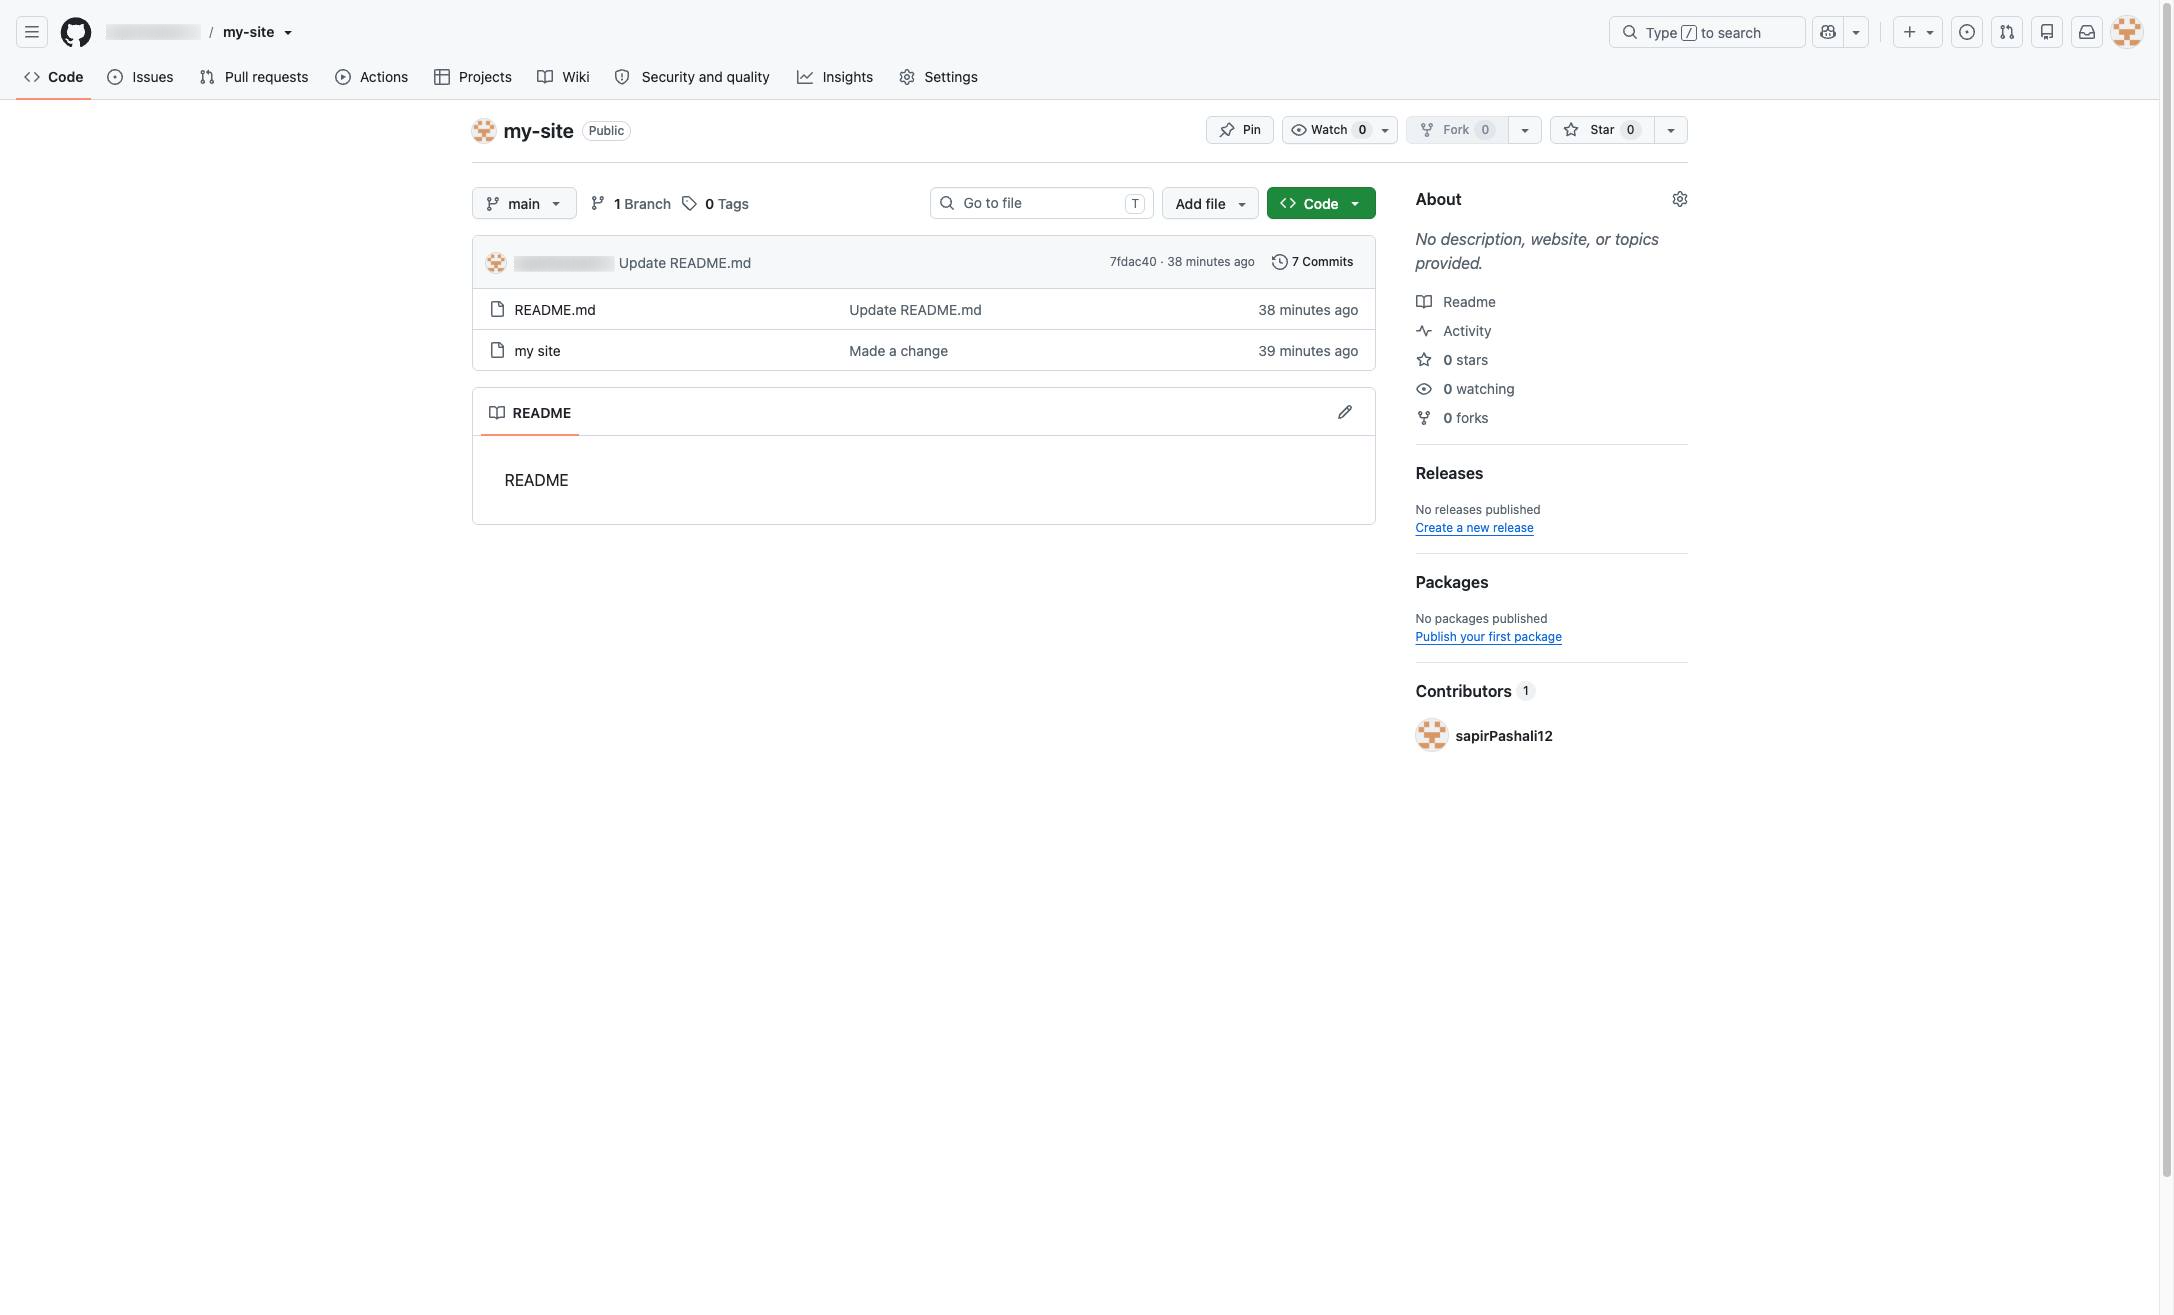Viewport: 2174px width, 1315px height.
Task: Open the my site file
Action: 537,351
